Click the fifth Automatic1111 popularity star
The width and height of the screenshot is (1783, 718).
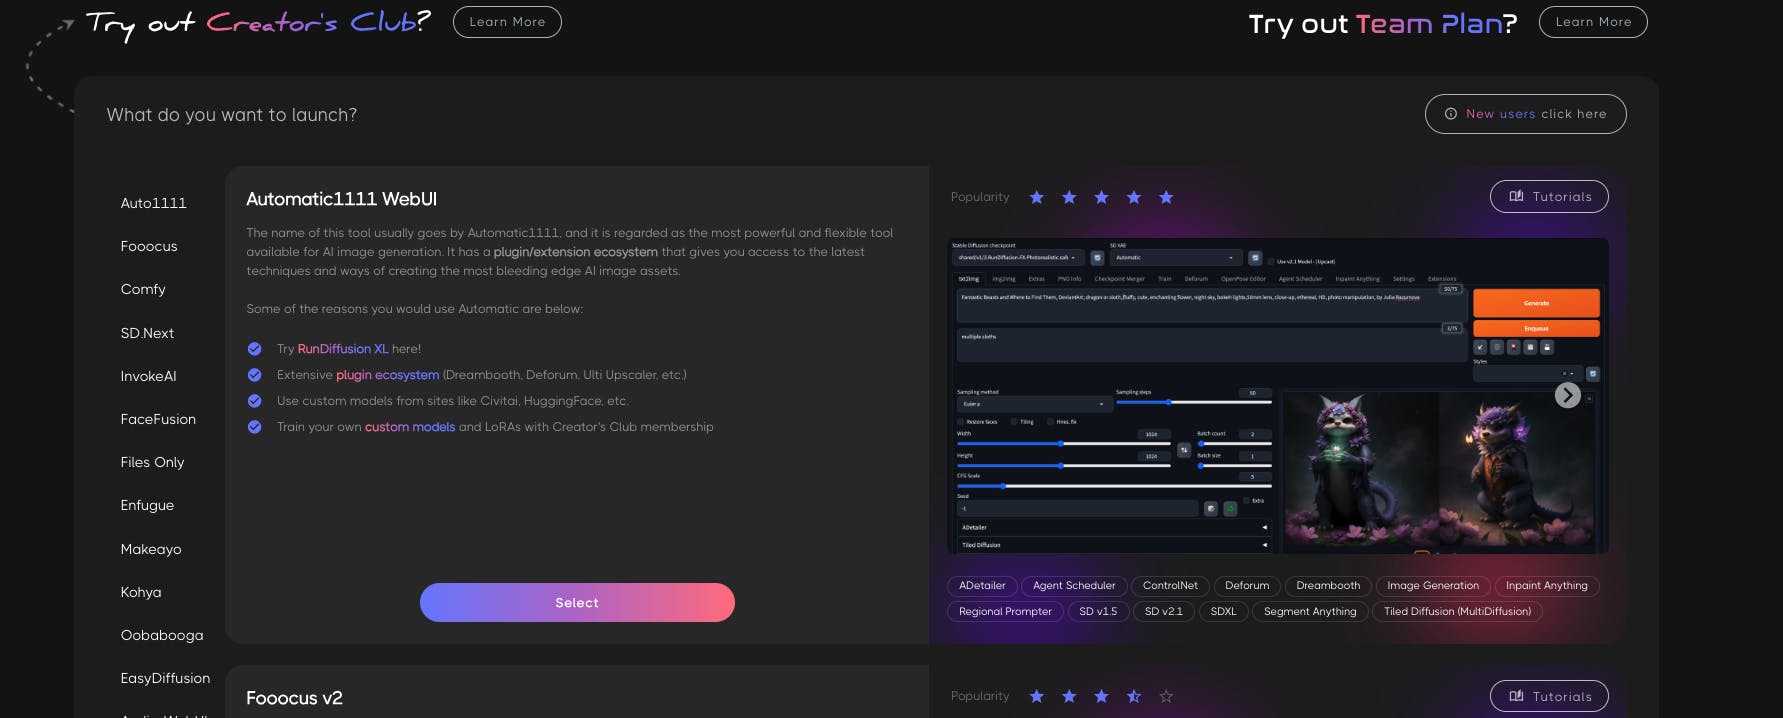point(1166,197)
